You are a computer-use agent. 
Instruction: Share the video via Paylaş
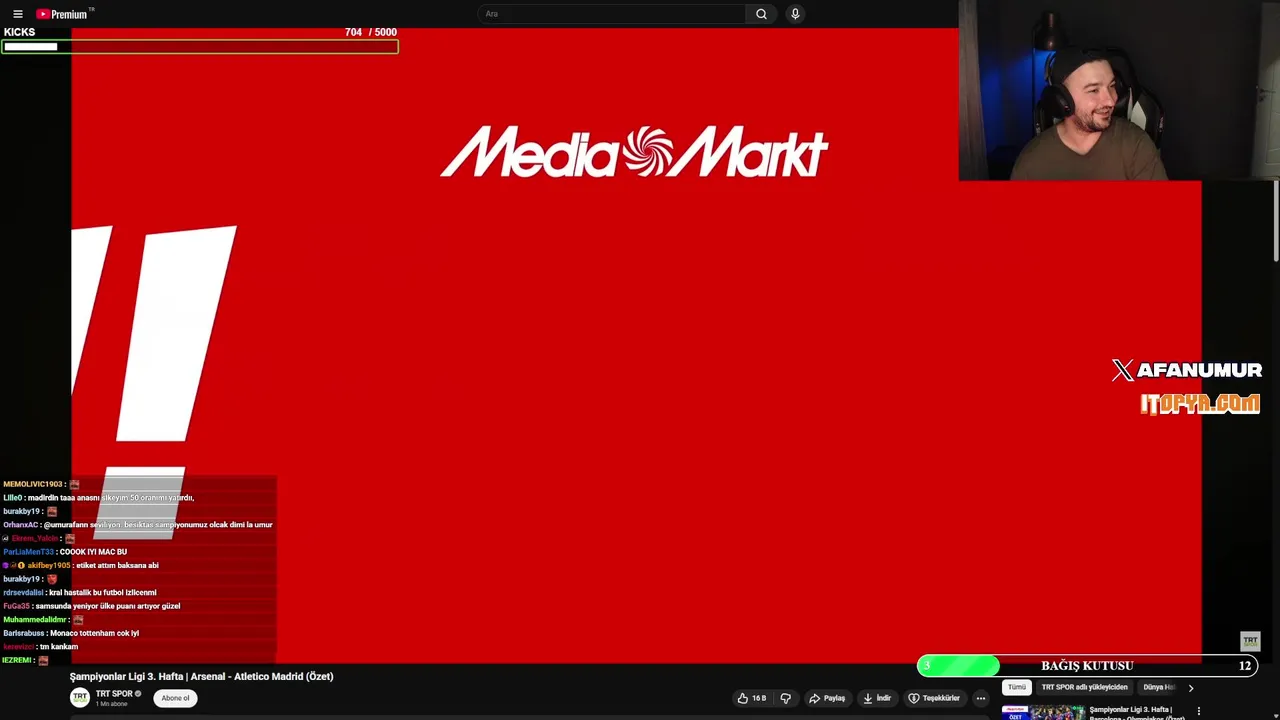(827, 698)
